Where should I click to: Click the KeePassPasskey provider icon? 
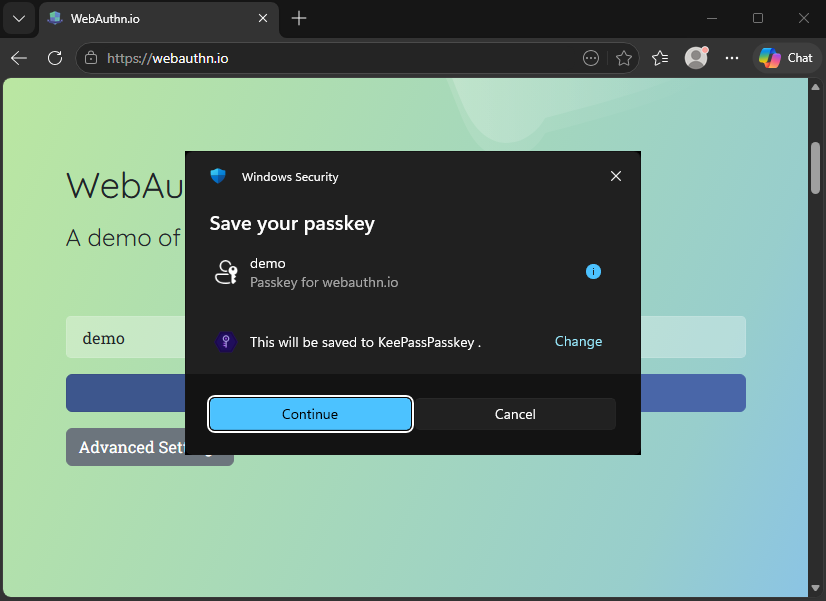point(225,342)
